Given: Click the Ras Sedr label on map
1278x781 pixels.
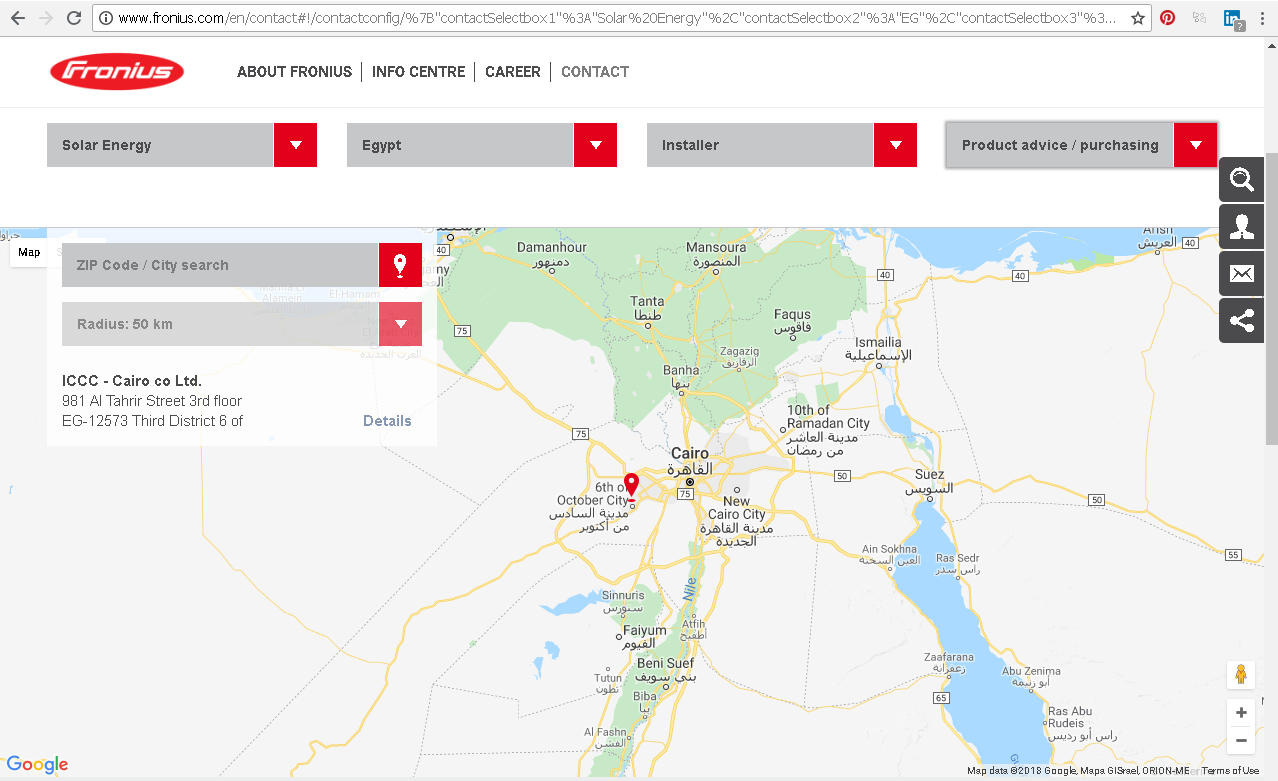Looking at the screenshot, I should (957, 558).
